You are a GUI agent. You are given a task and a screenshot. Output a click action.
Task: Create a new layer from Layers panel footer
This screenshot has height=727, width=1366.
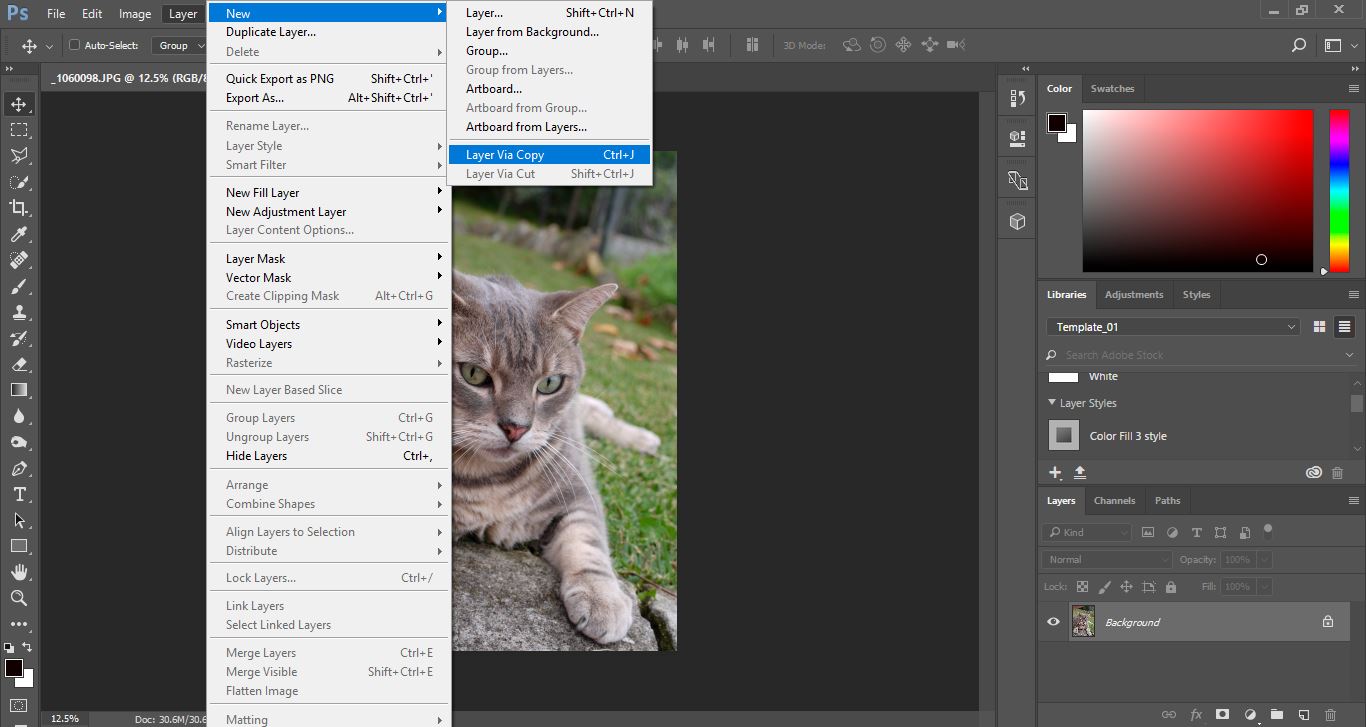coord(1303,714)
